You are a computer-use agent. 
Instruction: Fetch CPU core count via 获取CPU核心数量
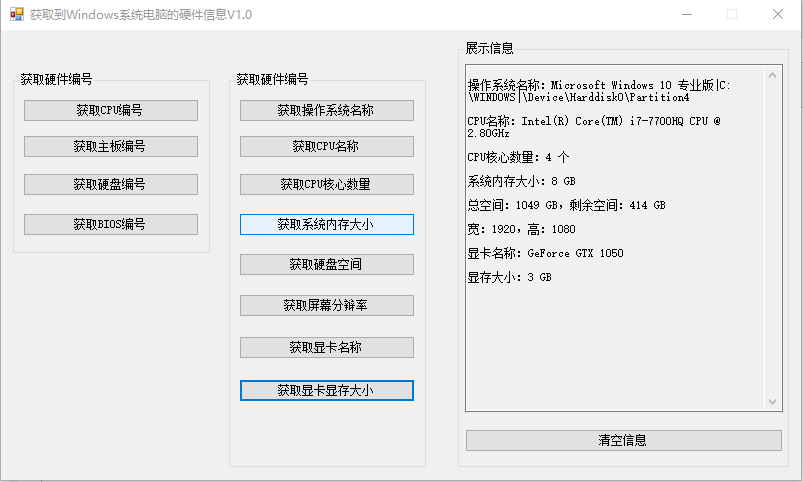[327, 184]
